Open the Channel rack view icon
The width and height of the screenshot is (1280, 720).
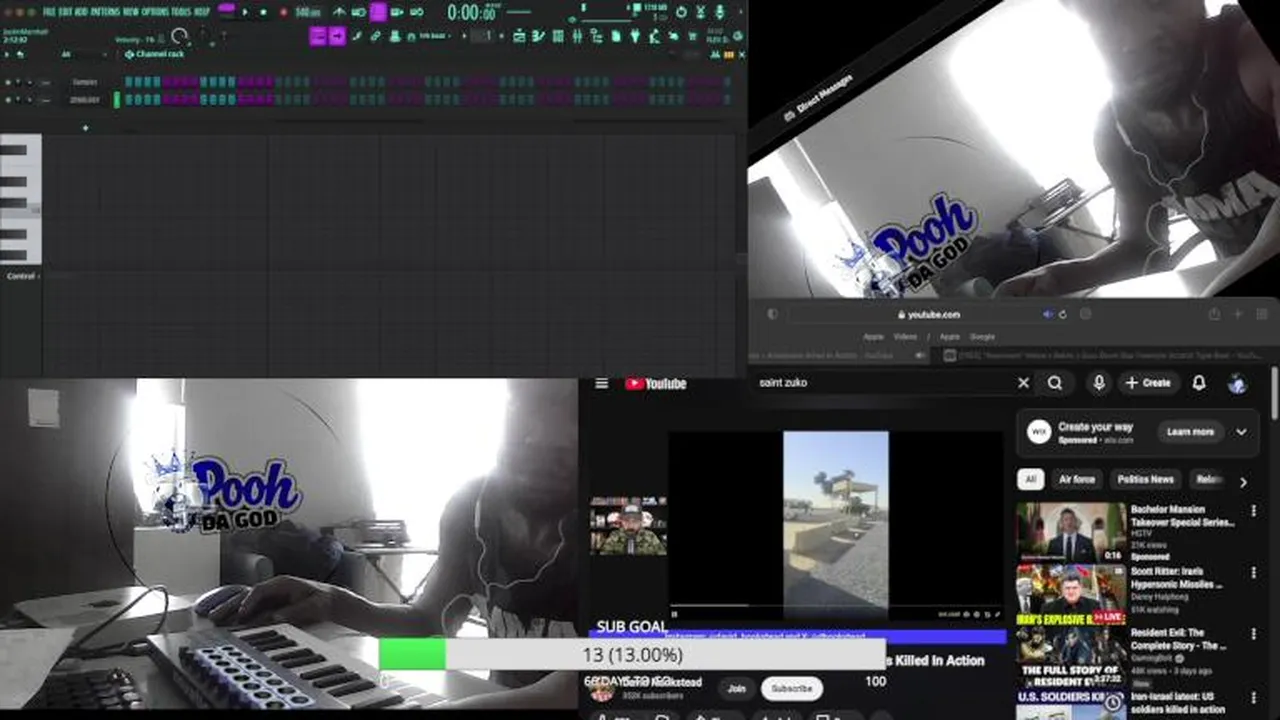558,36
